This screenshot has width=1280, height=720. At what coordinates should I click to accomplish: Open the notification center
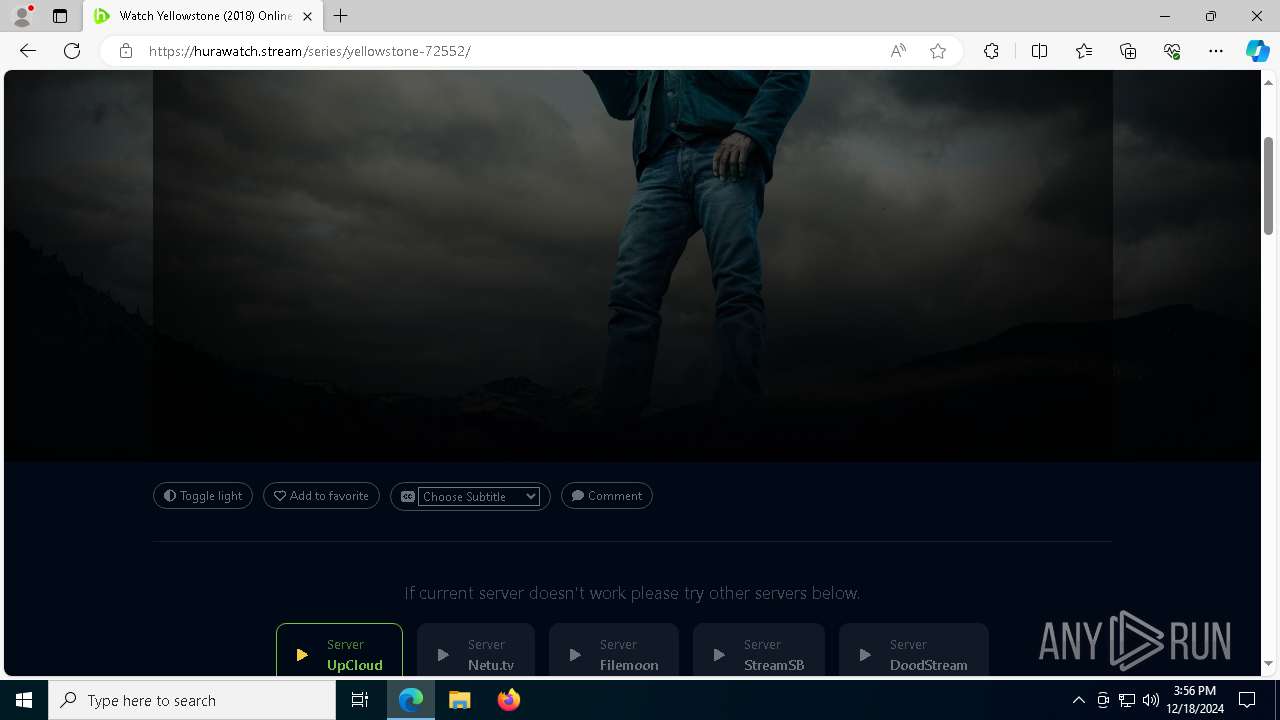click(1247, 700)
